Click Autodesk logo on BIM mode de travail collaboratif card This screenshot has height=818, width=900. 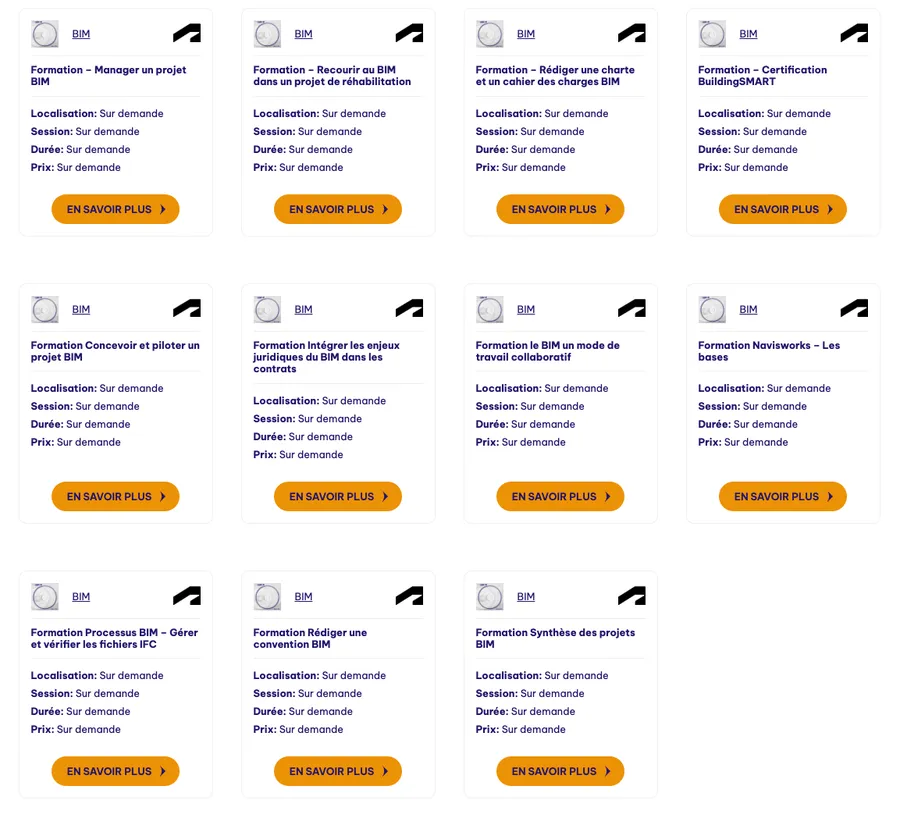click(631, 309)
